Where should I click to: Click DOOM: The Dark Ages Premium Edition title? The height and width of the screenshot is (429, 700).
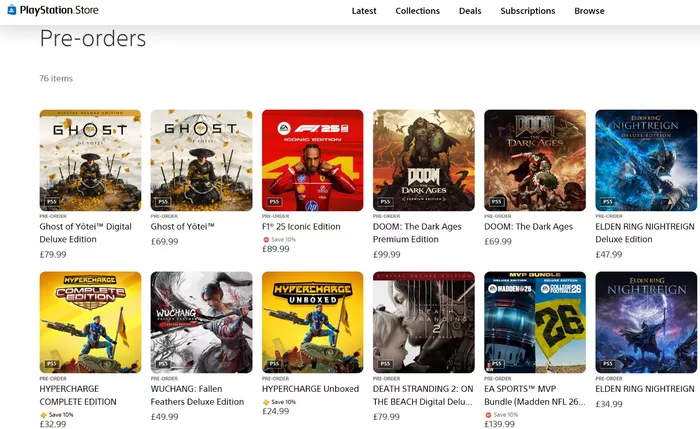pyautogui.click(x=417, y=233)
